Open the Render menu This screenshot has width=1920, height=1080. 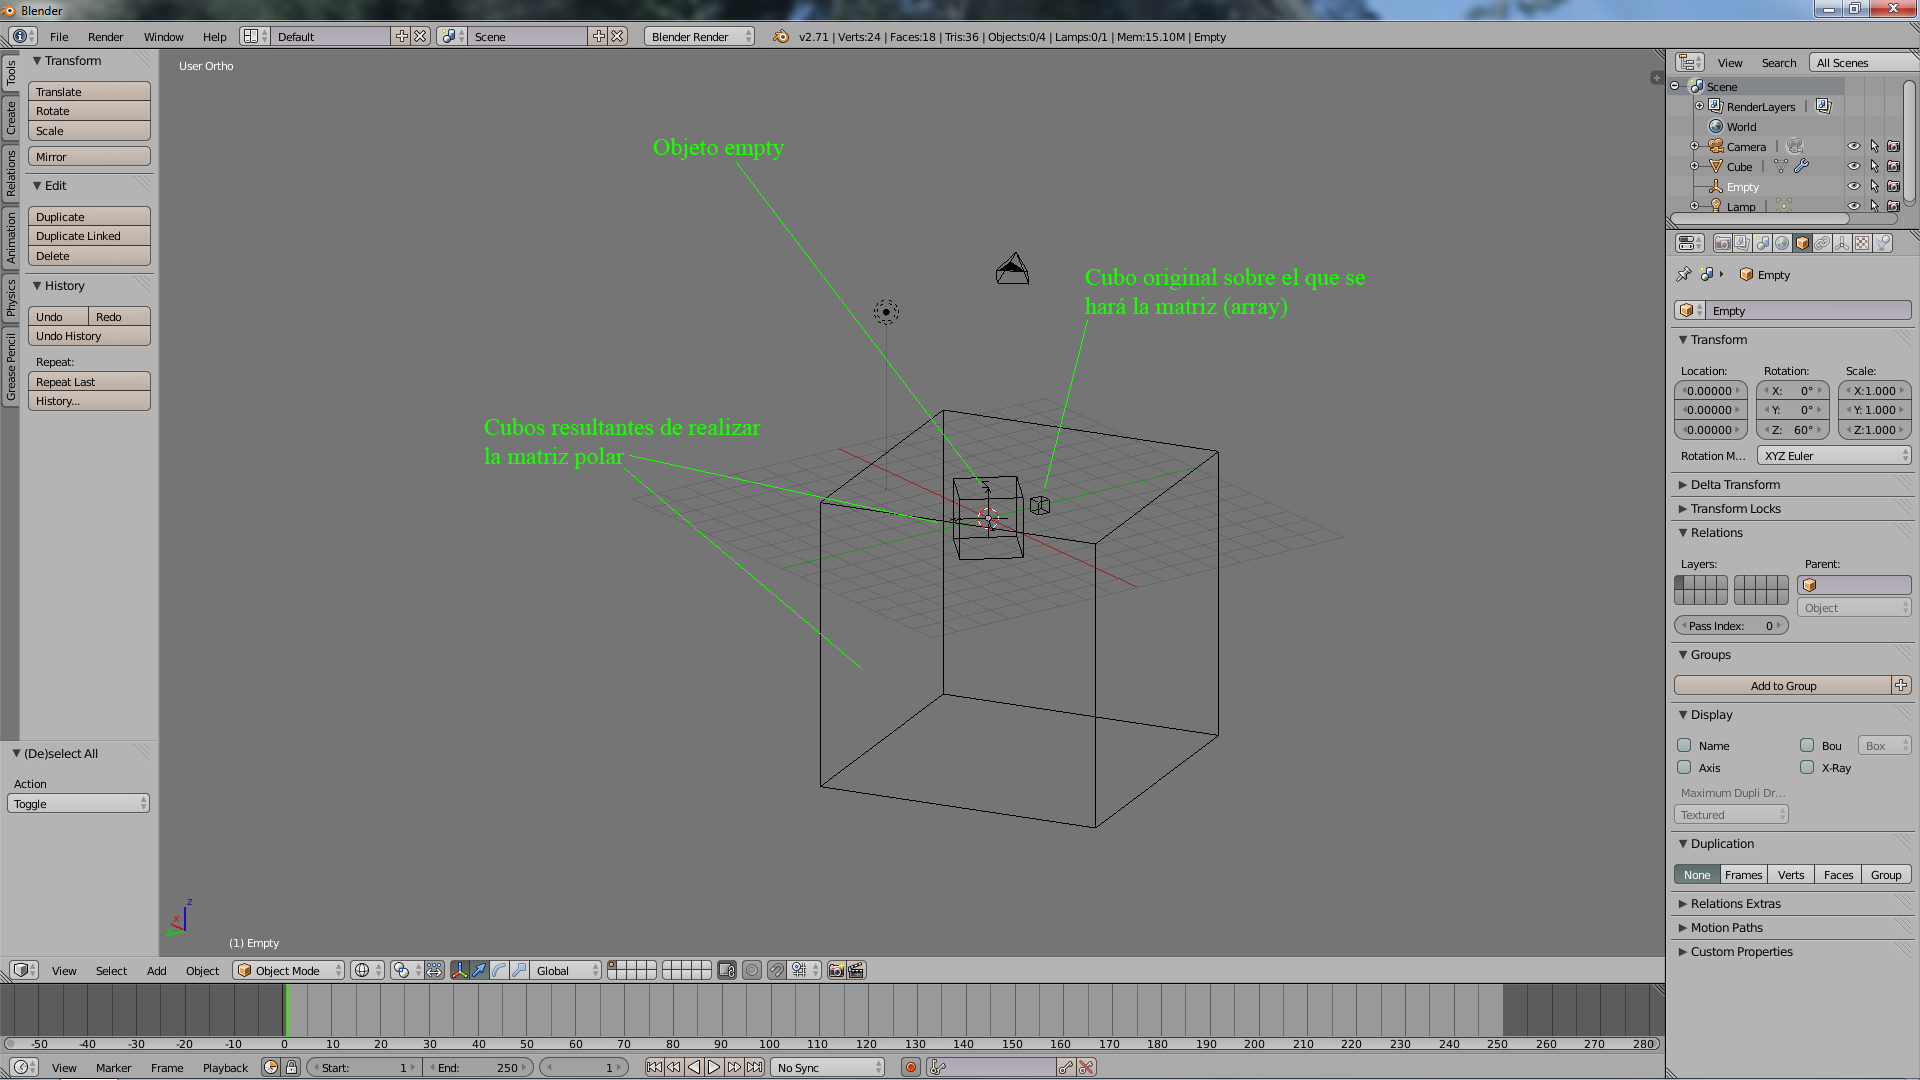point(105,37)
